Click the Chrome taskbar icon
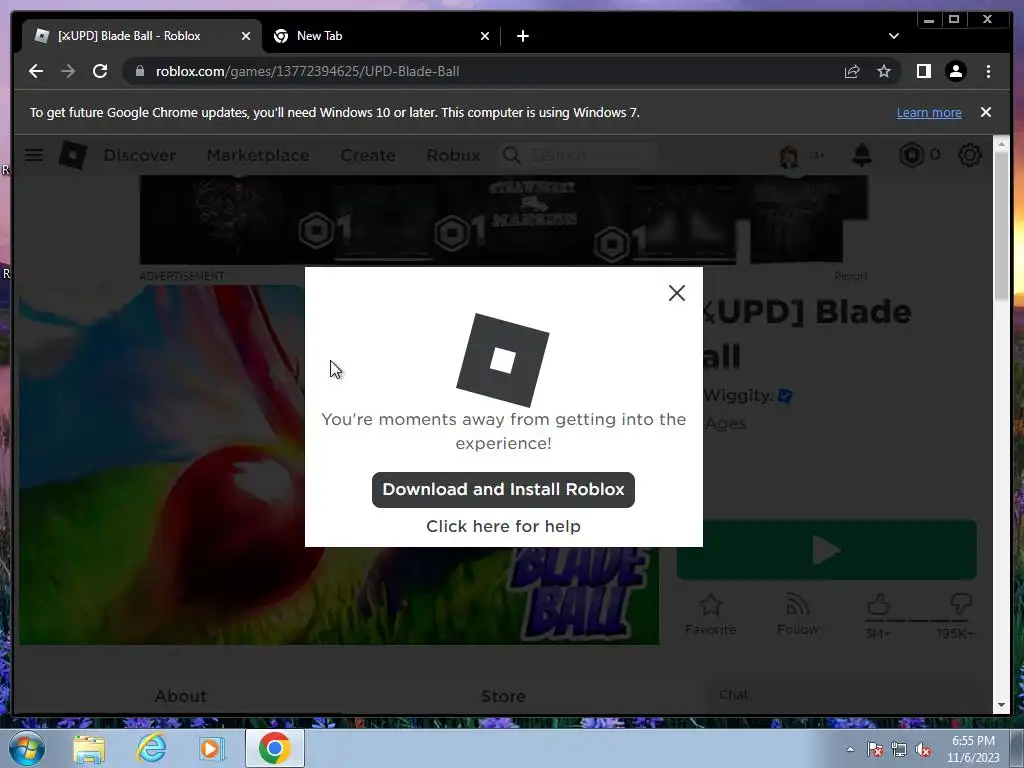The width and height of the screenshot is (1024, 768). [x=274, y=748]
